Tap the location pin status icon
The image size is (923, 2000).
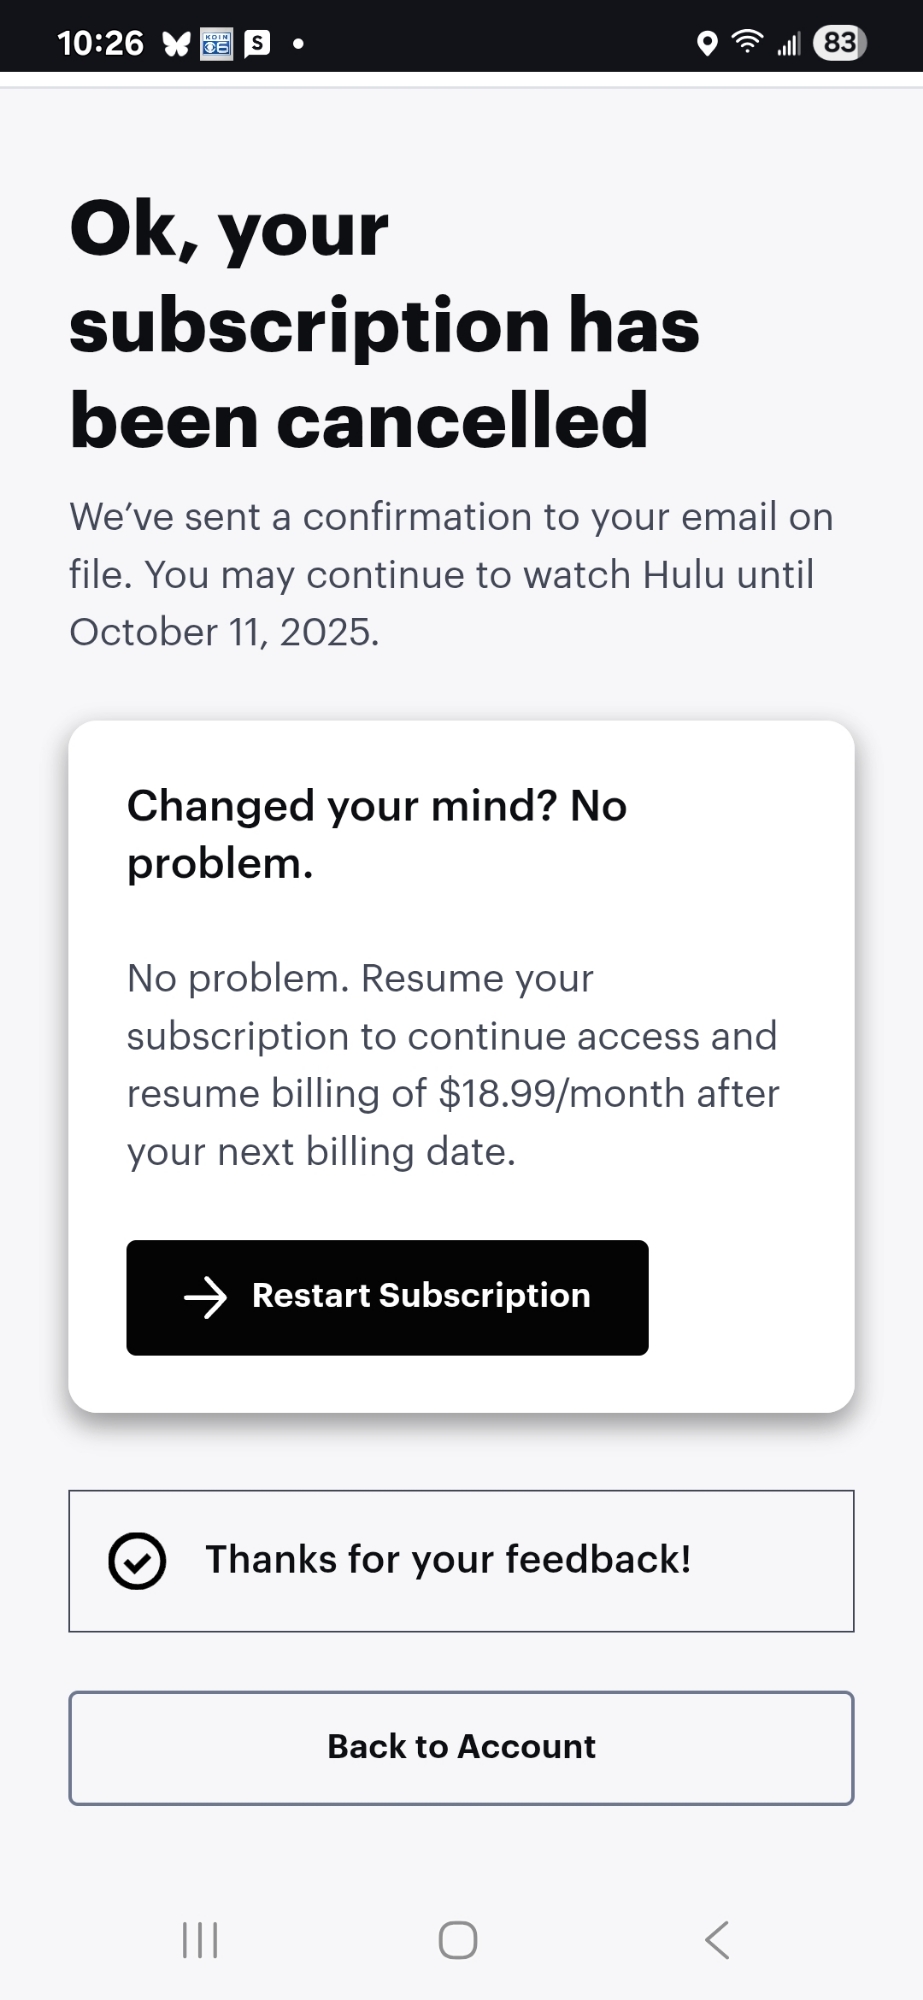(707, 44)
